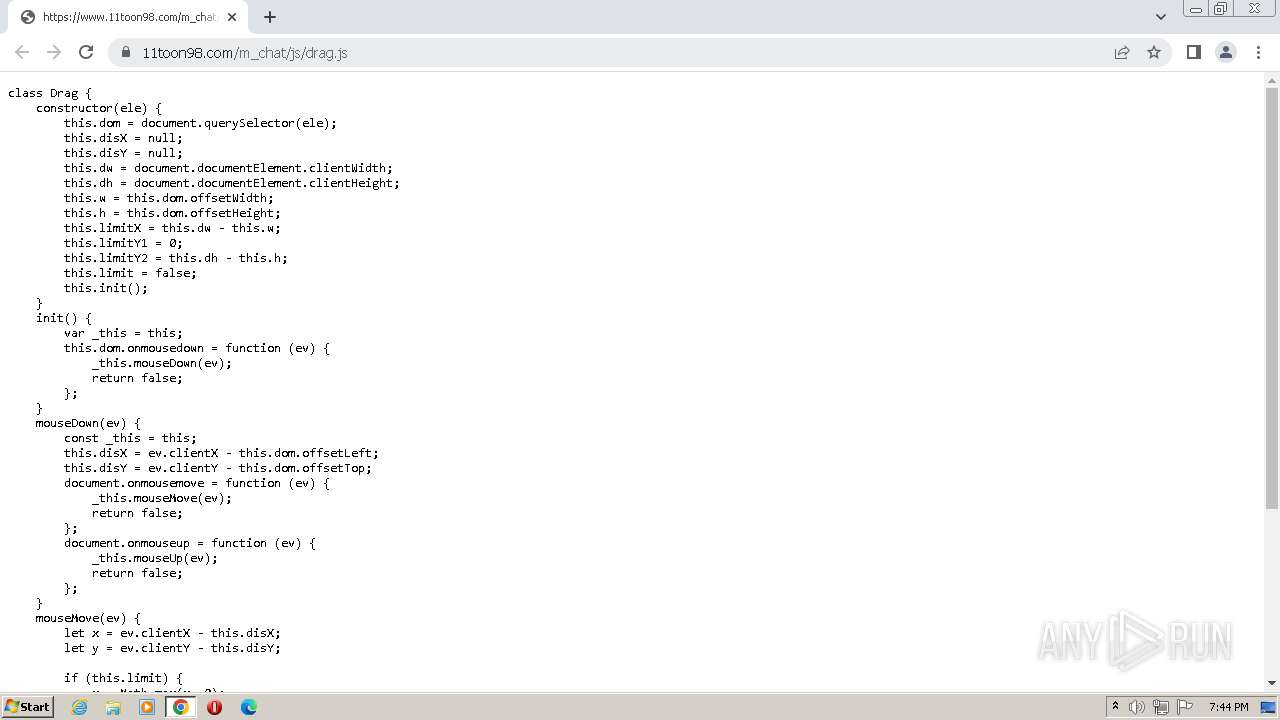The height and width of the screenshot is (720, 1280).
Task: Bookmark this tab with star icon
Action: (x=1154, y=52)
